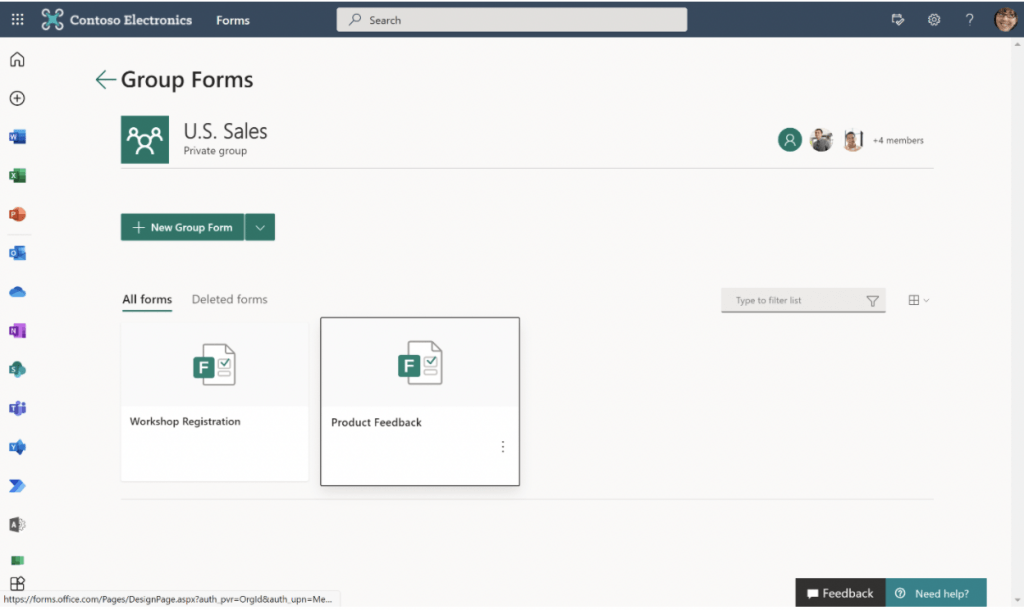Screen dimensions: 1024x610
Task: Click the Private group label
Action: point(215,151)
